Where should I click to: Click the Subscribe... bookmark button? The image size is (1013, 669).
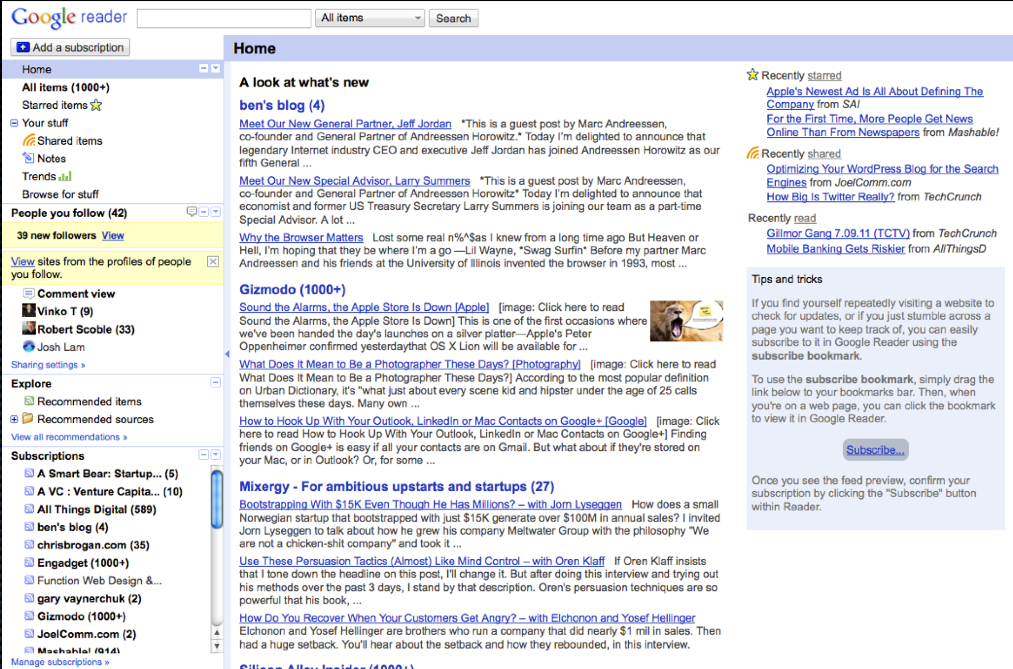pyautogui.click(x=875, y=449)
